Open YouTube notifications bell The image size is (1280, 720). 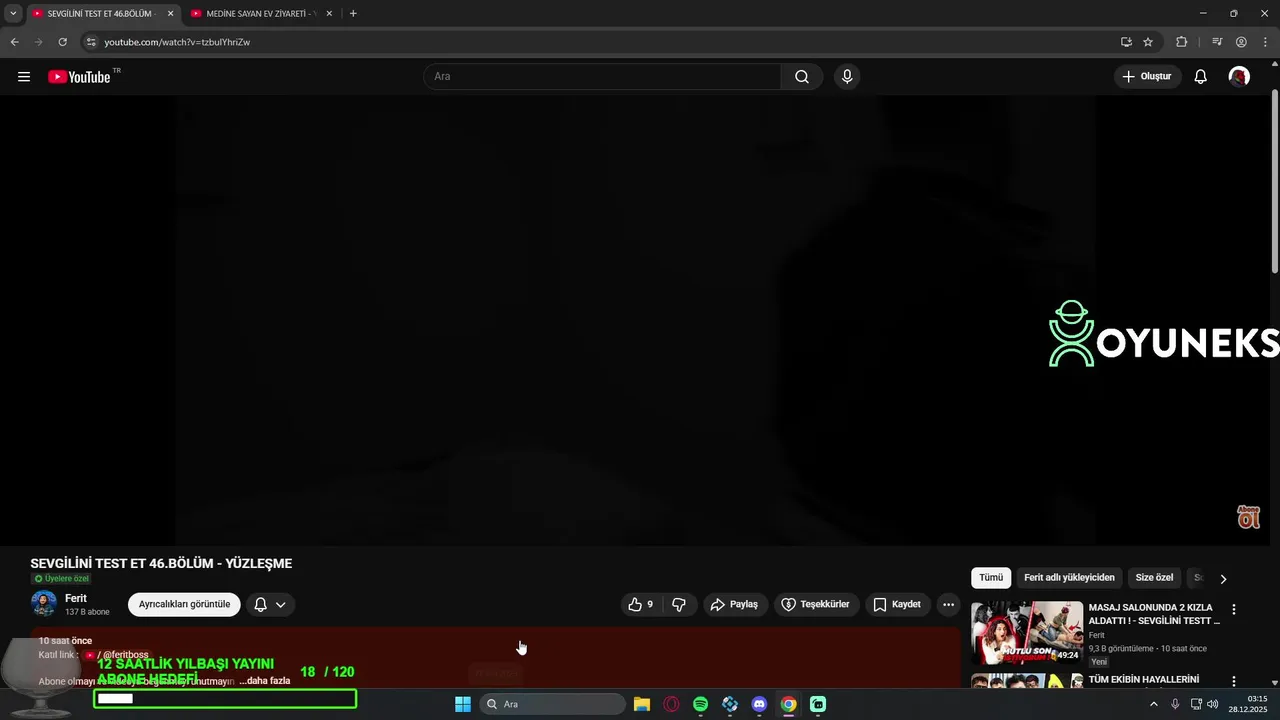1201,77
